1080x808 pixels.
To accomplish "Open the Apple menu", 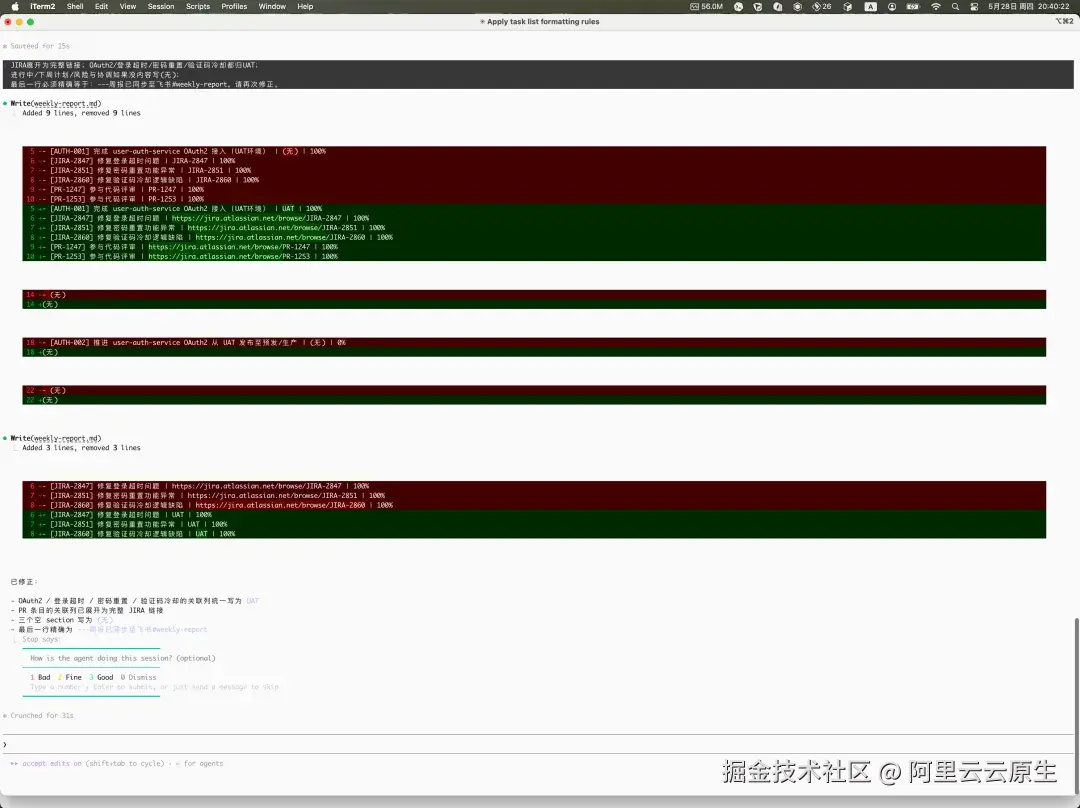I will (x=15, y=6).
